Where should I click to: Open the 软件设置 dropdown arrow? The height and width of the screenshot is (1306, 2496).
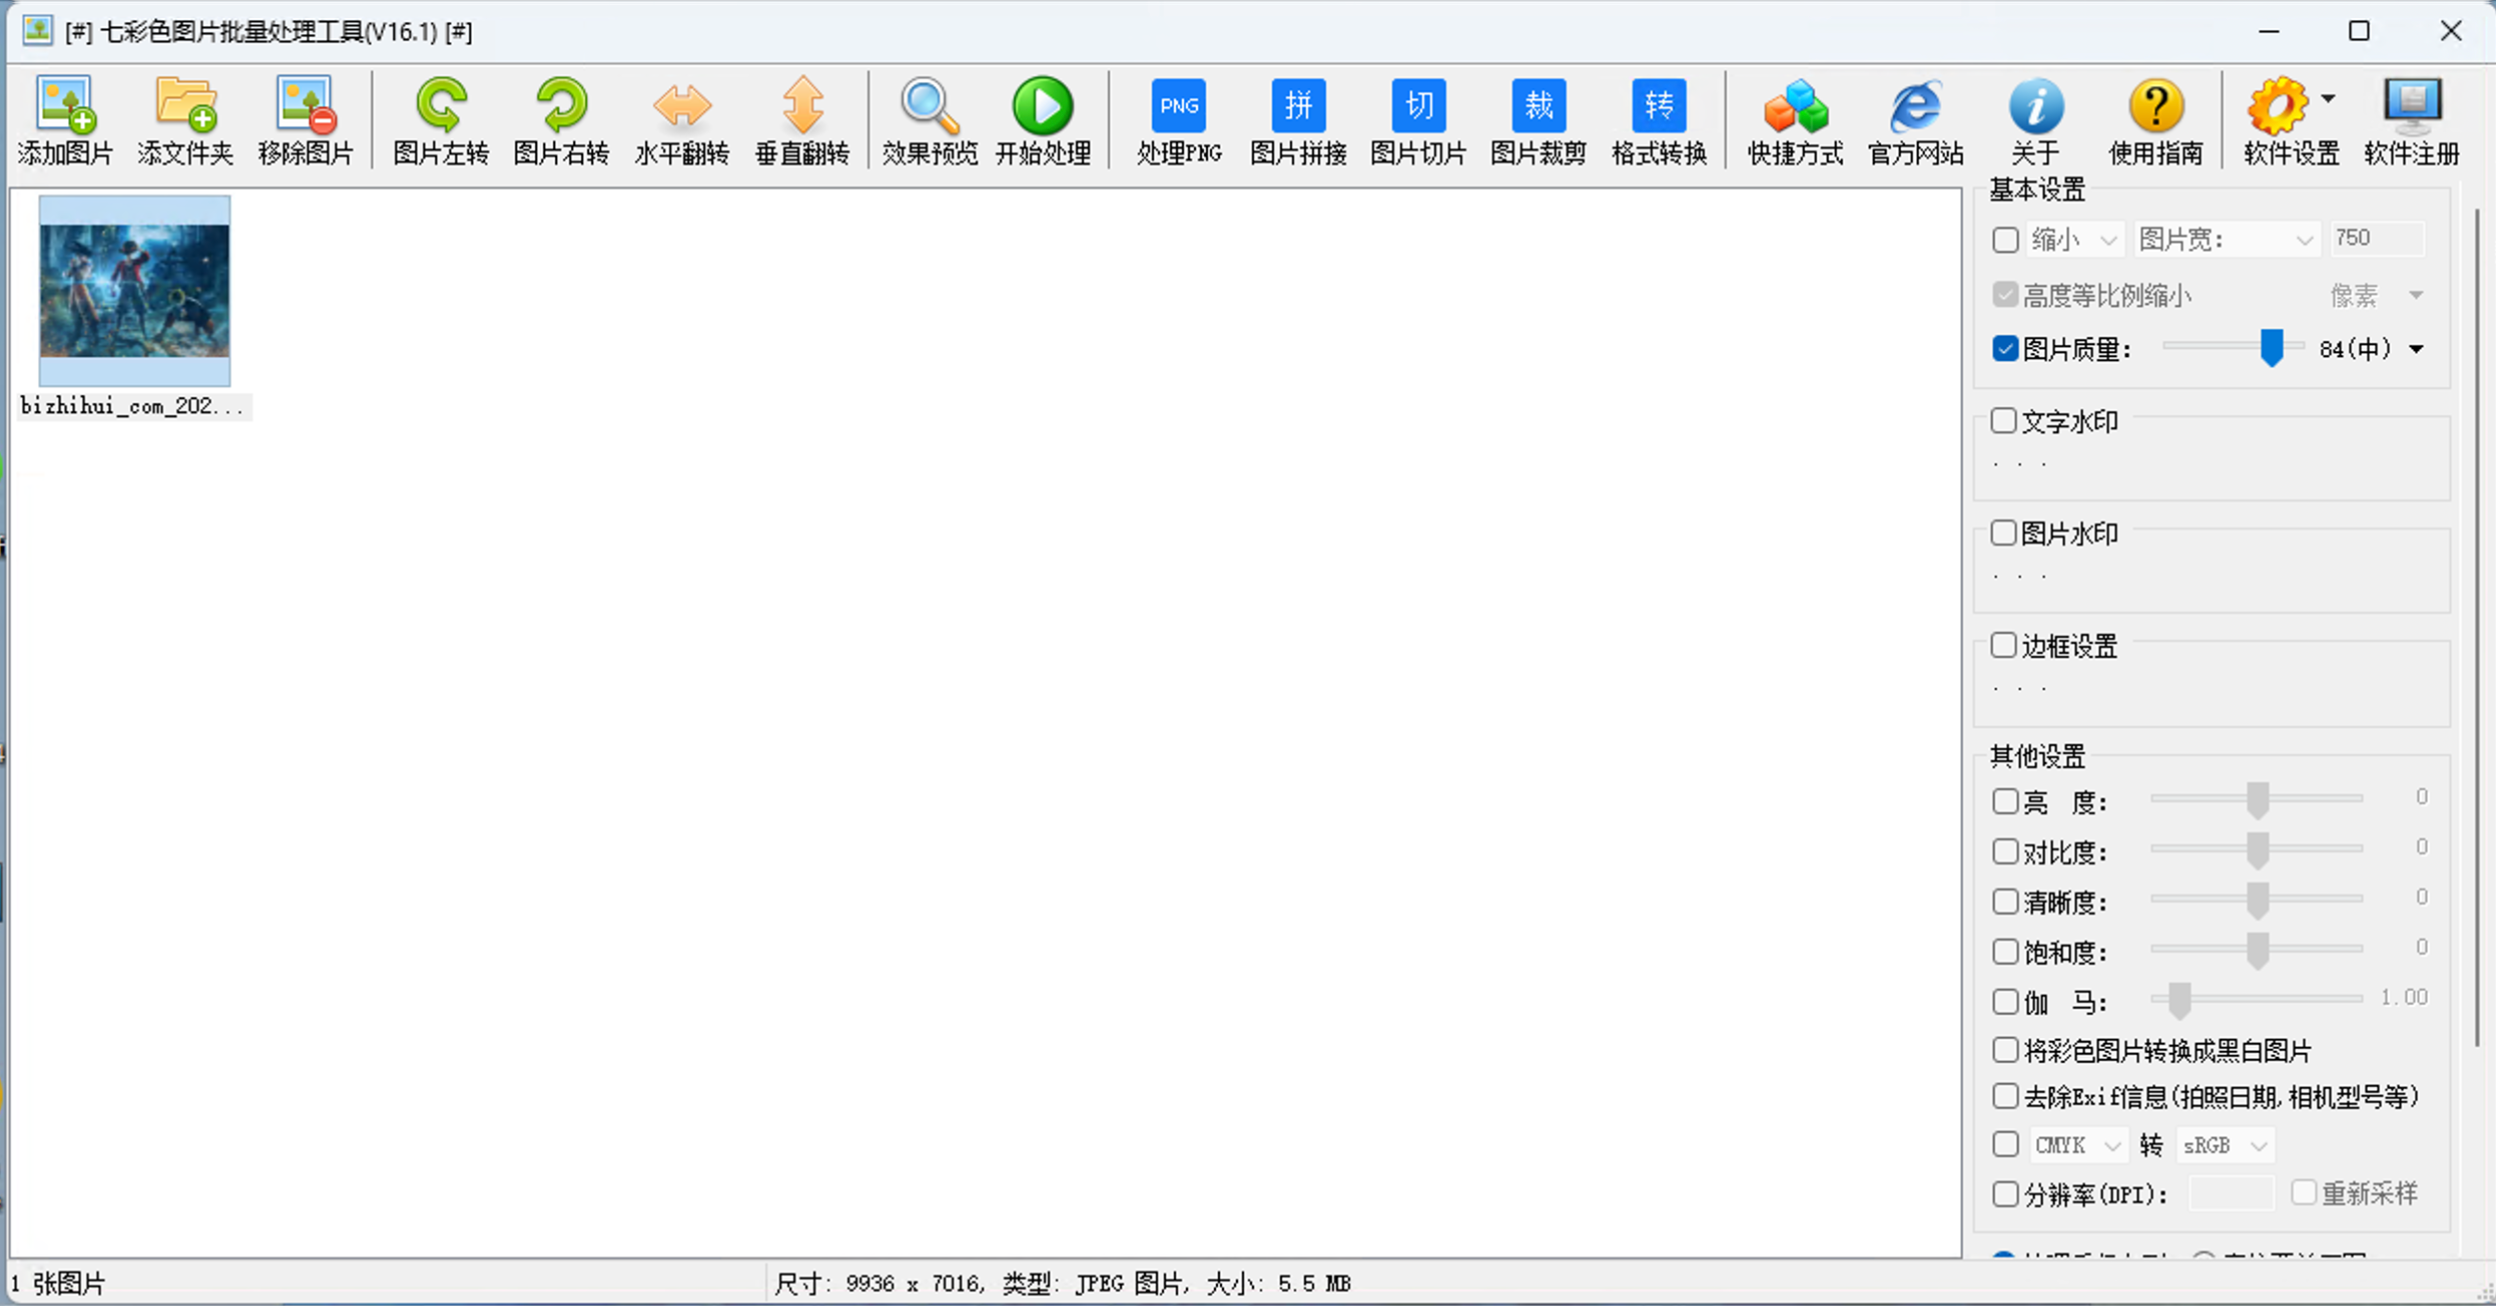tap(2328, 99)
